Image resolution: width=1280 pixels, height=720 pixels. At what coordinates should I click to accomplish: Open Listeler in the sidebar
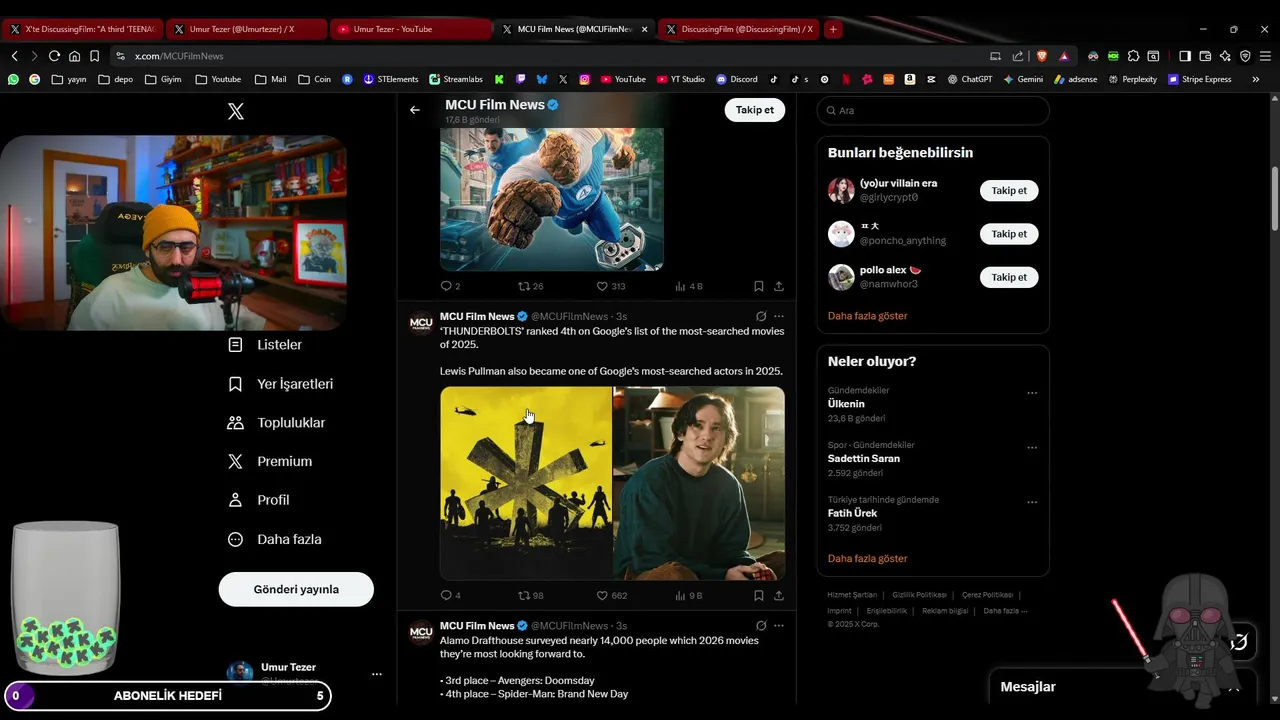[265, 345]
